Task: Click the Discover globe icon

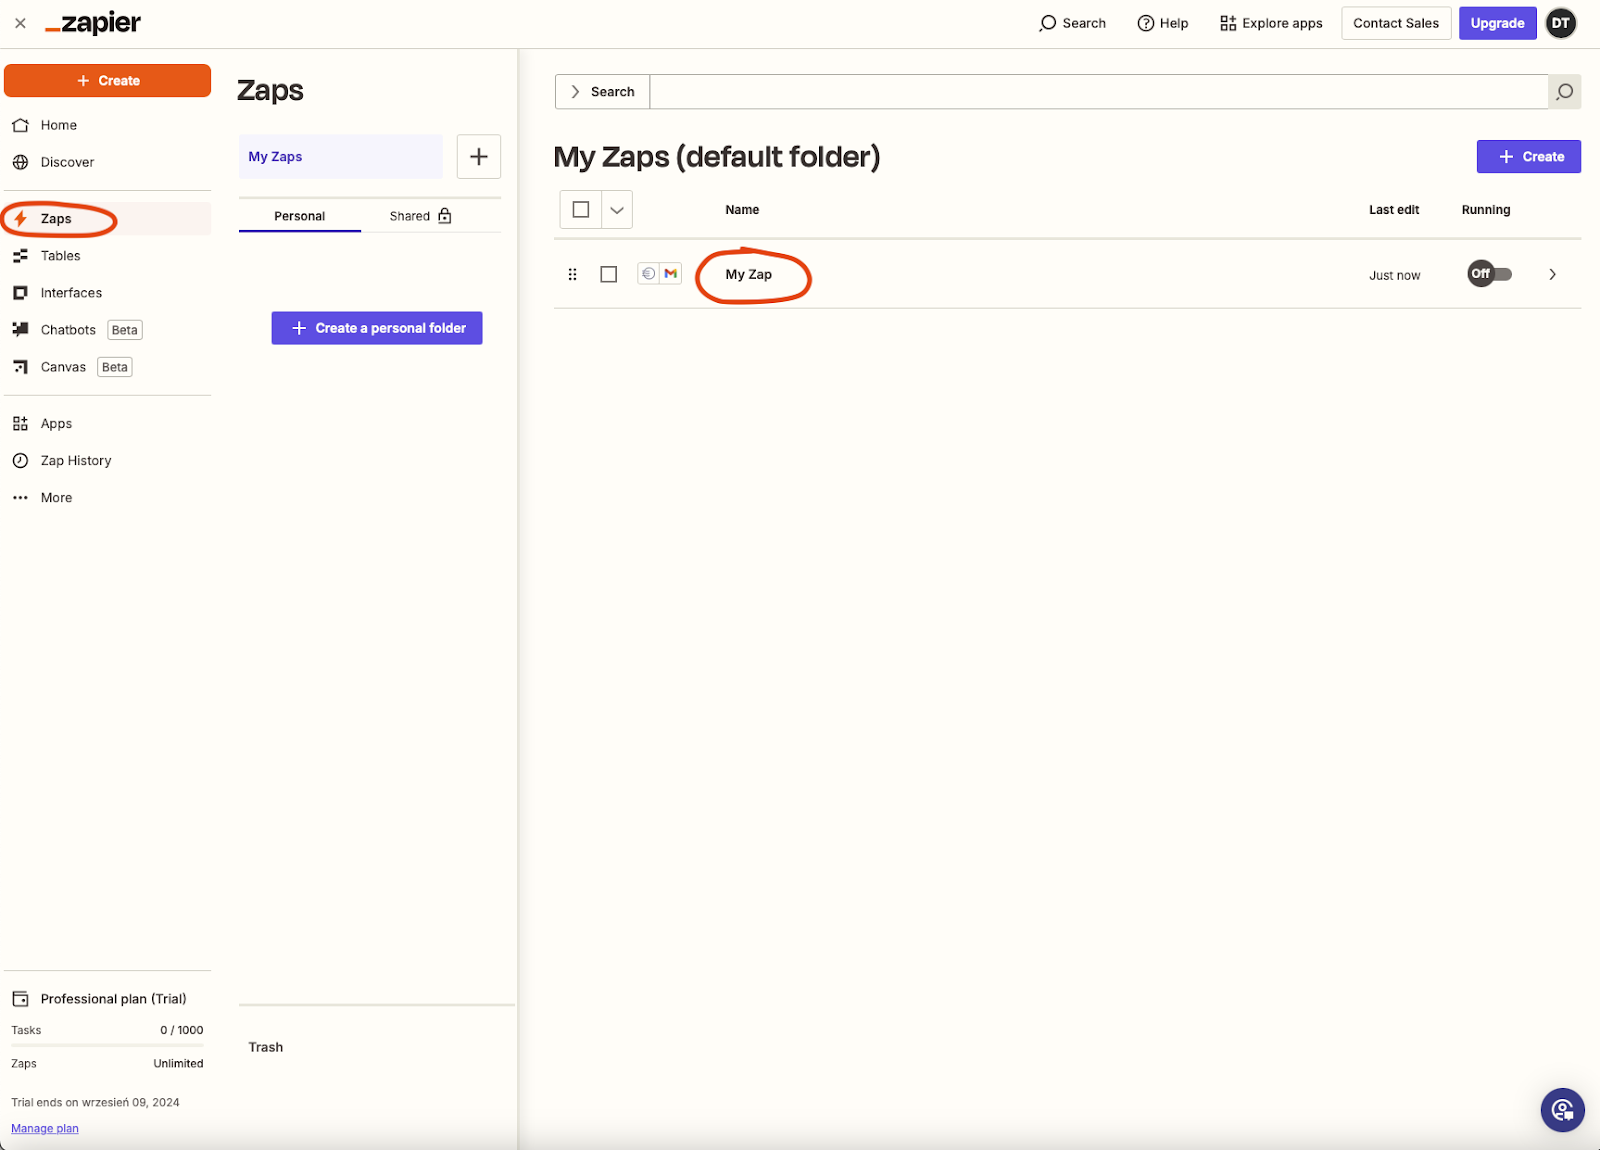Action: tap(20, 162)
